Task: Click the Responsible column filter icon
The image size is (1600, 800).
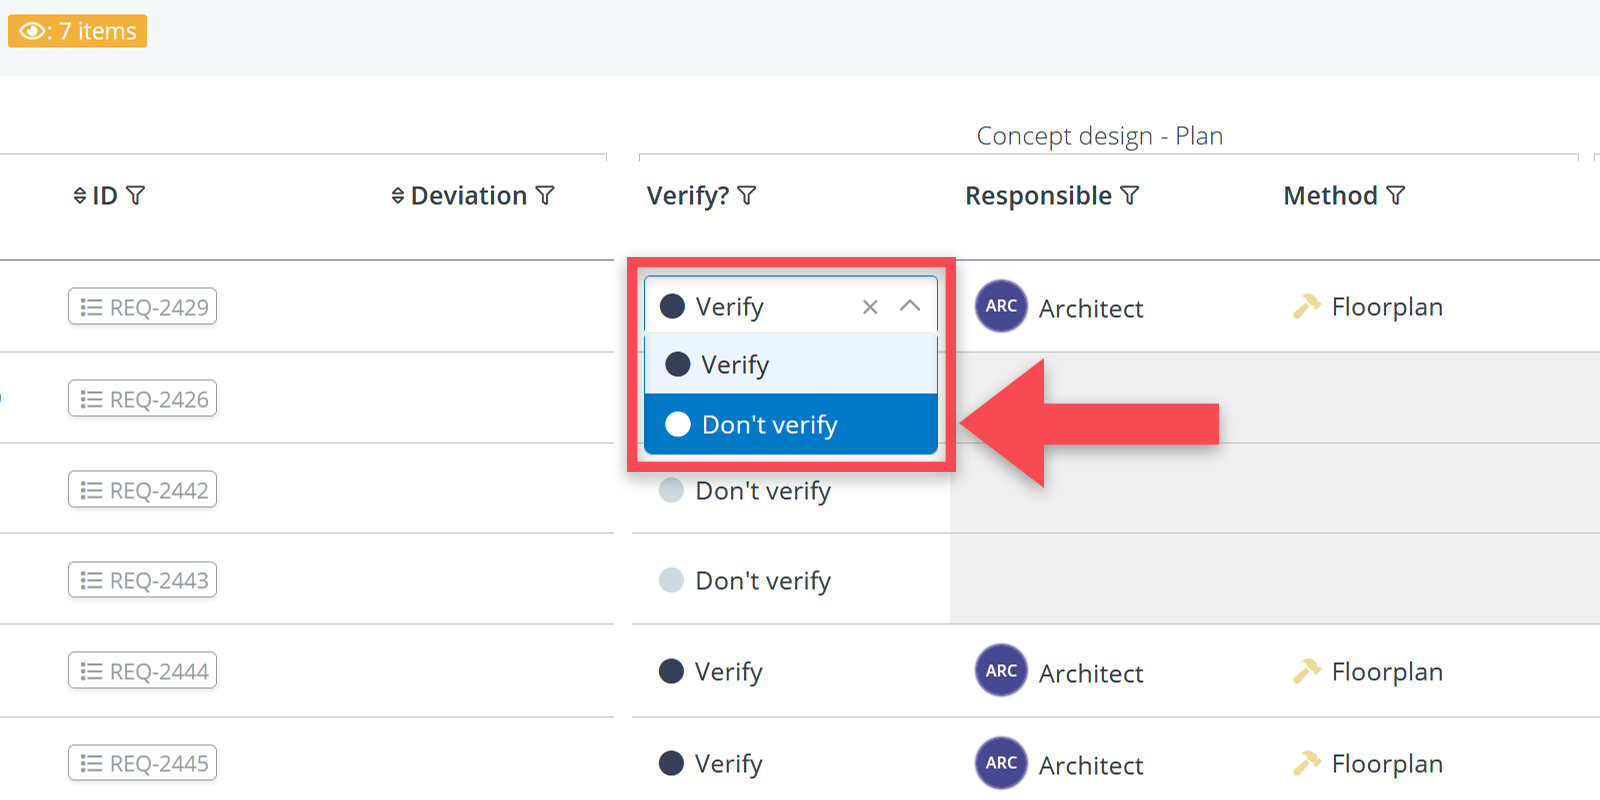Action: point(1130,196)
